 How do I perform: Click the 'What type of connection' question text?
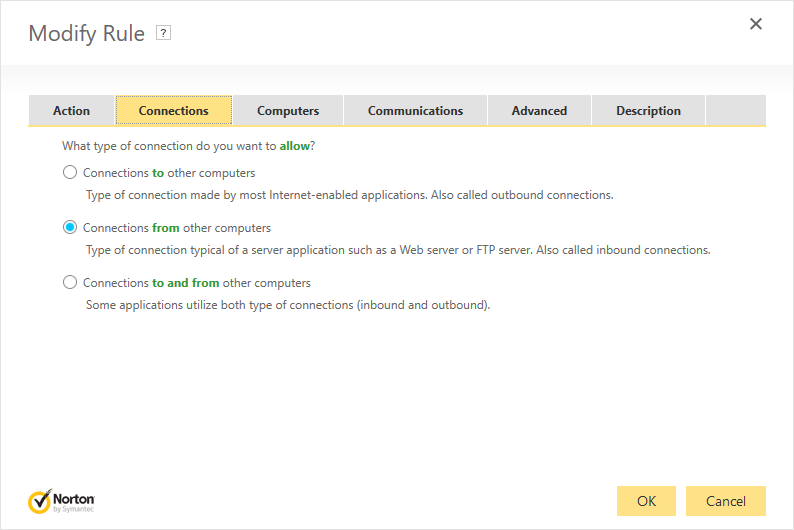click(189, 146)
